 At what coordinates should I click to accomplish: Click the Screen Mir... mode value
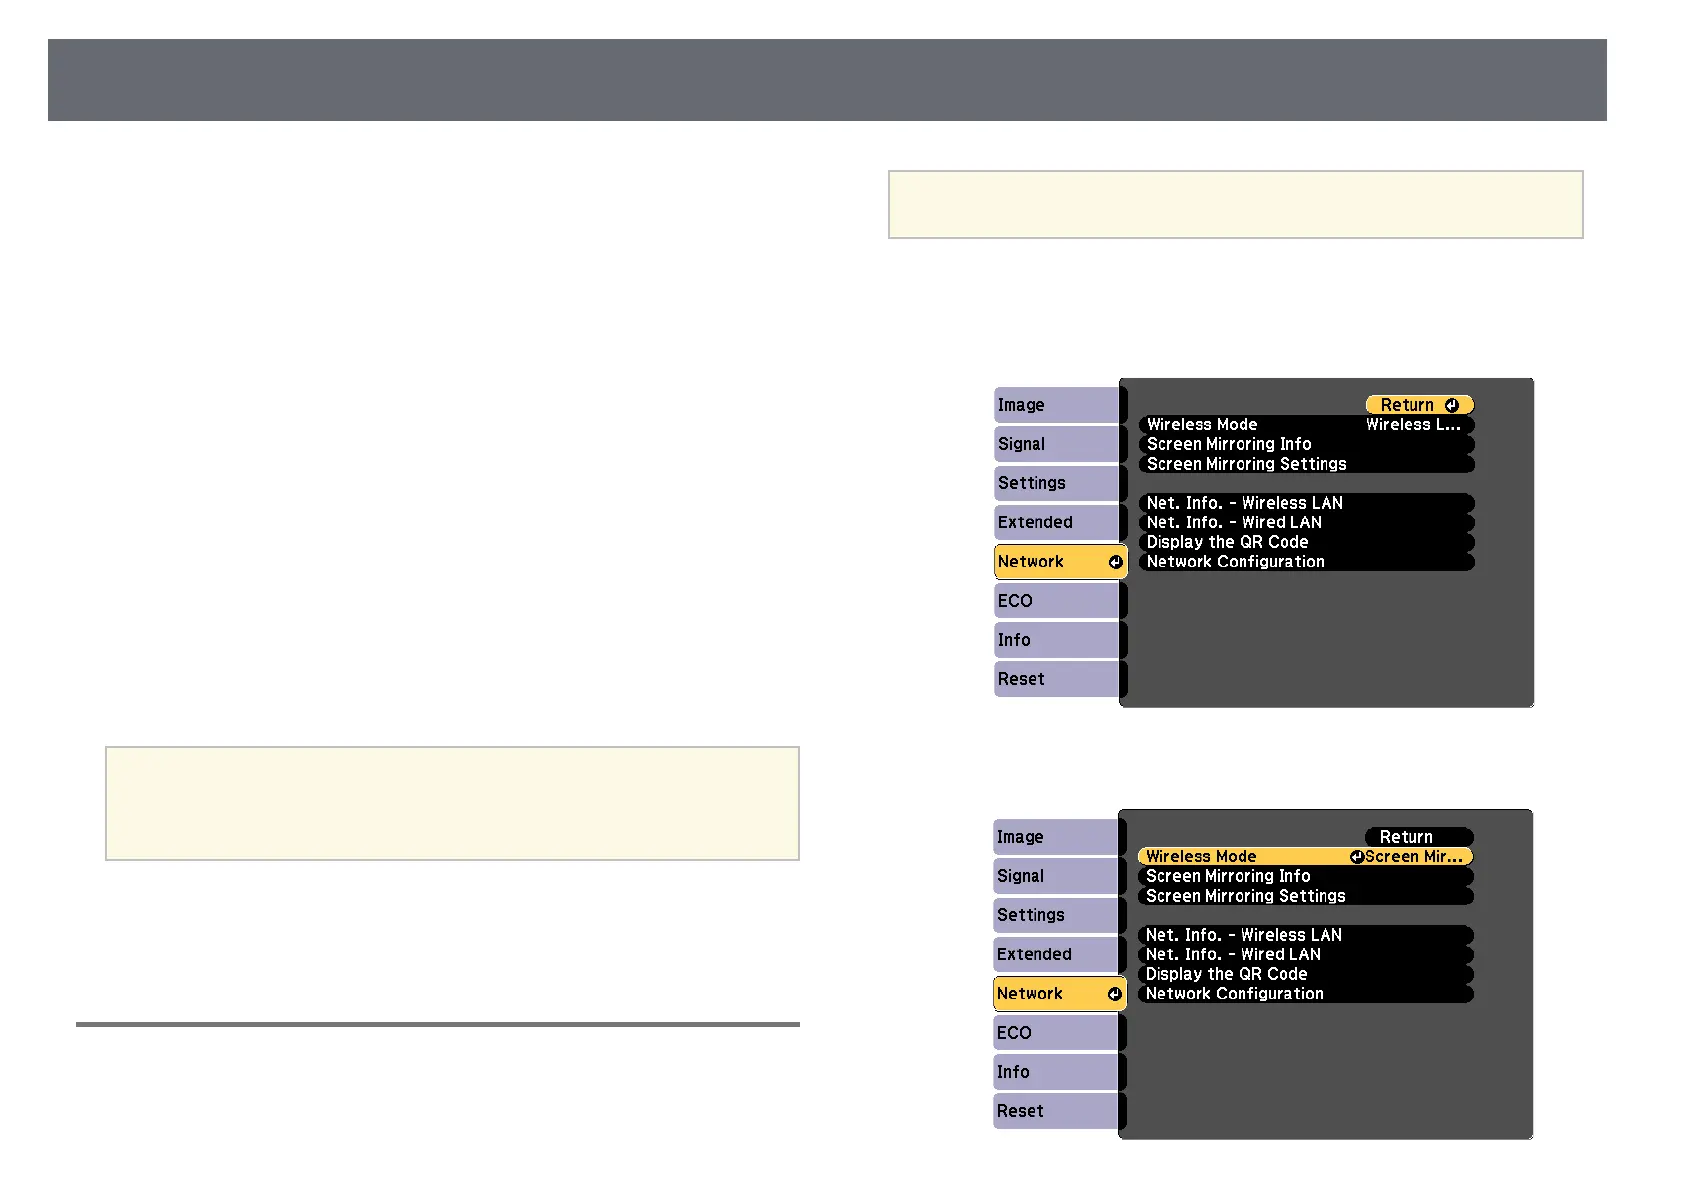1414,857
